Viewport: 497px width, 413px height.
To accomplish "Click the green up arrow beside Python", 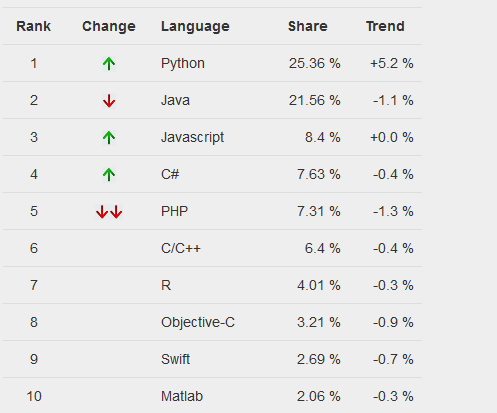I will [109, 64].
